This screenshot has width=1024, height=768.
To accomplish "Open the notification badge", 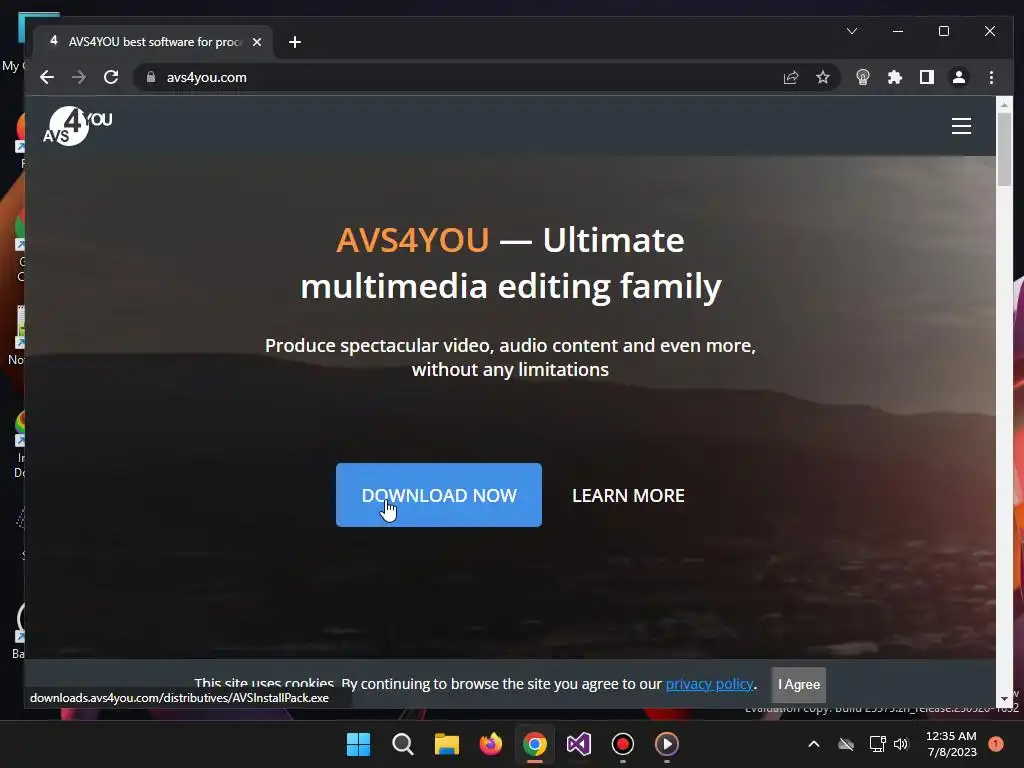I will (x=996, y=744).
